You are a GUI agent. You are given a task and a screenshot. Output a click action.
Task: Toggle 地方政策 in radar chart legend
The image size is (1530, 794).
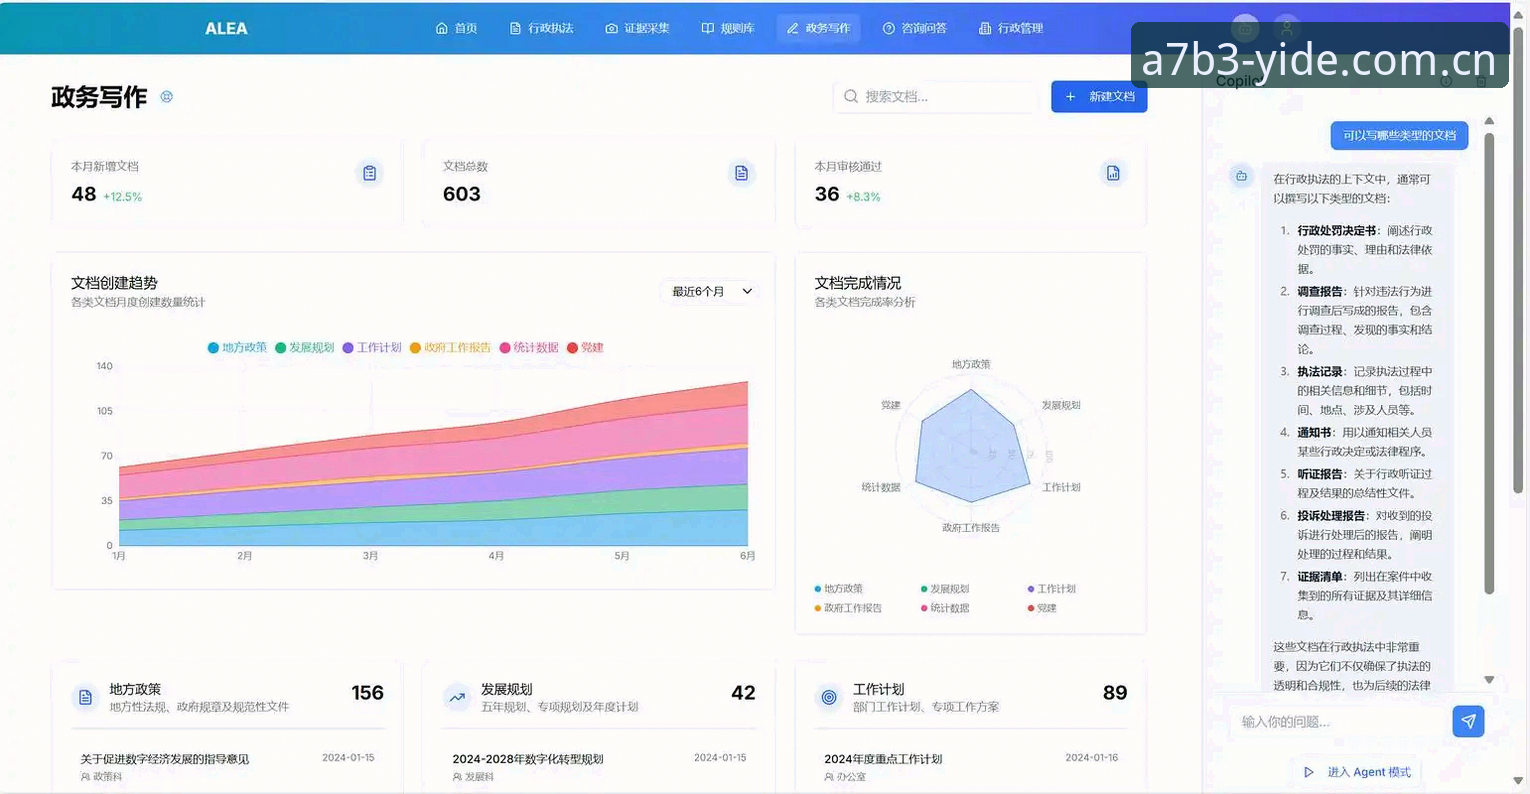(838, 589)
